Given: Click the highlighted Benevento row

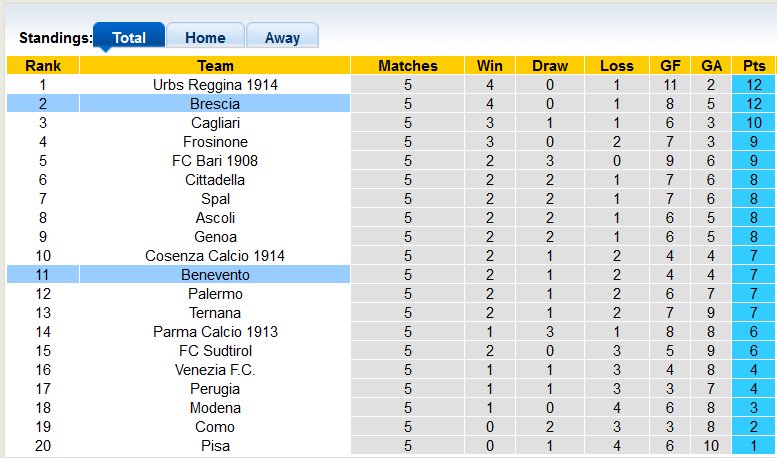Looking at the screenshot, I should [215, 275].
